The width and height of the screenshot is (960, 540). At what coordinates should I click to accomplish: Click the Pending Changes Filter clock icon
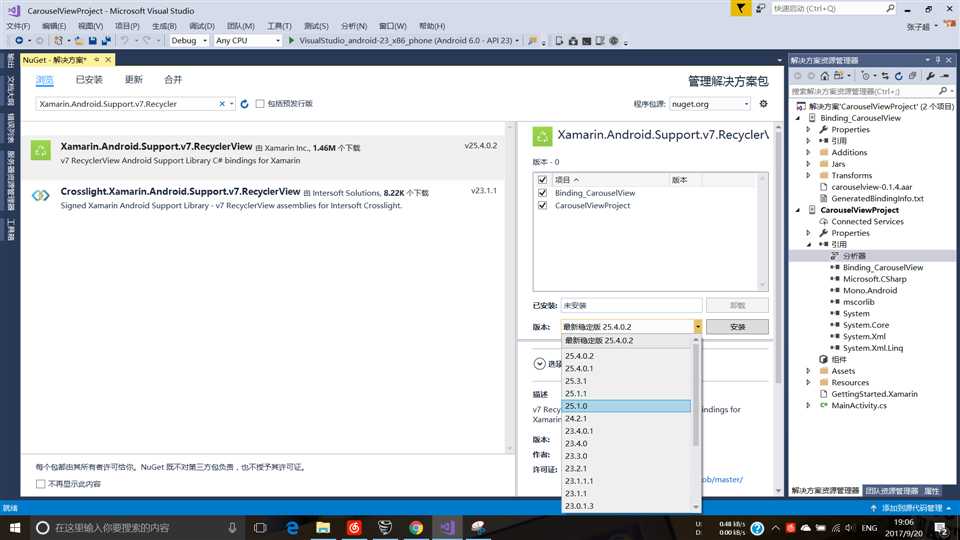[865, 76]
